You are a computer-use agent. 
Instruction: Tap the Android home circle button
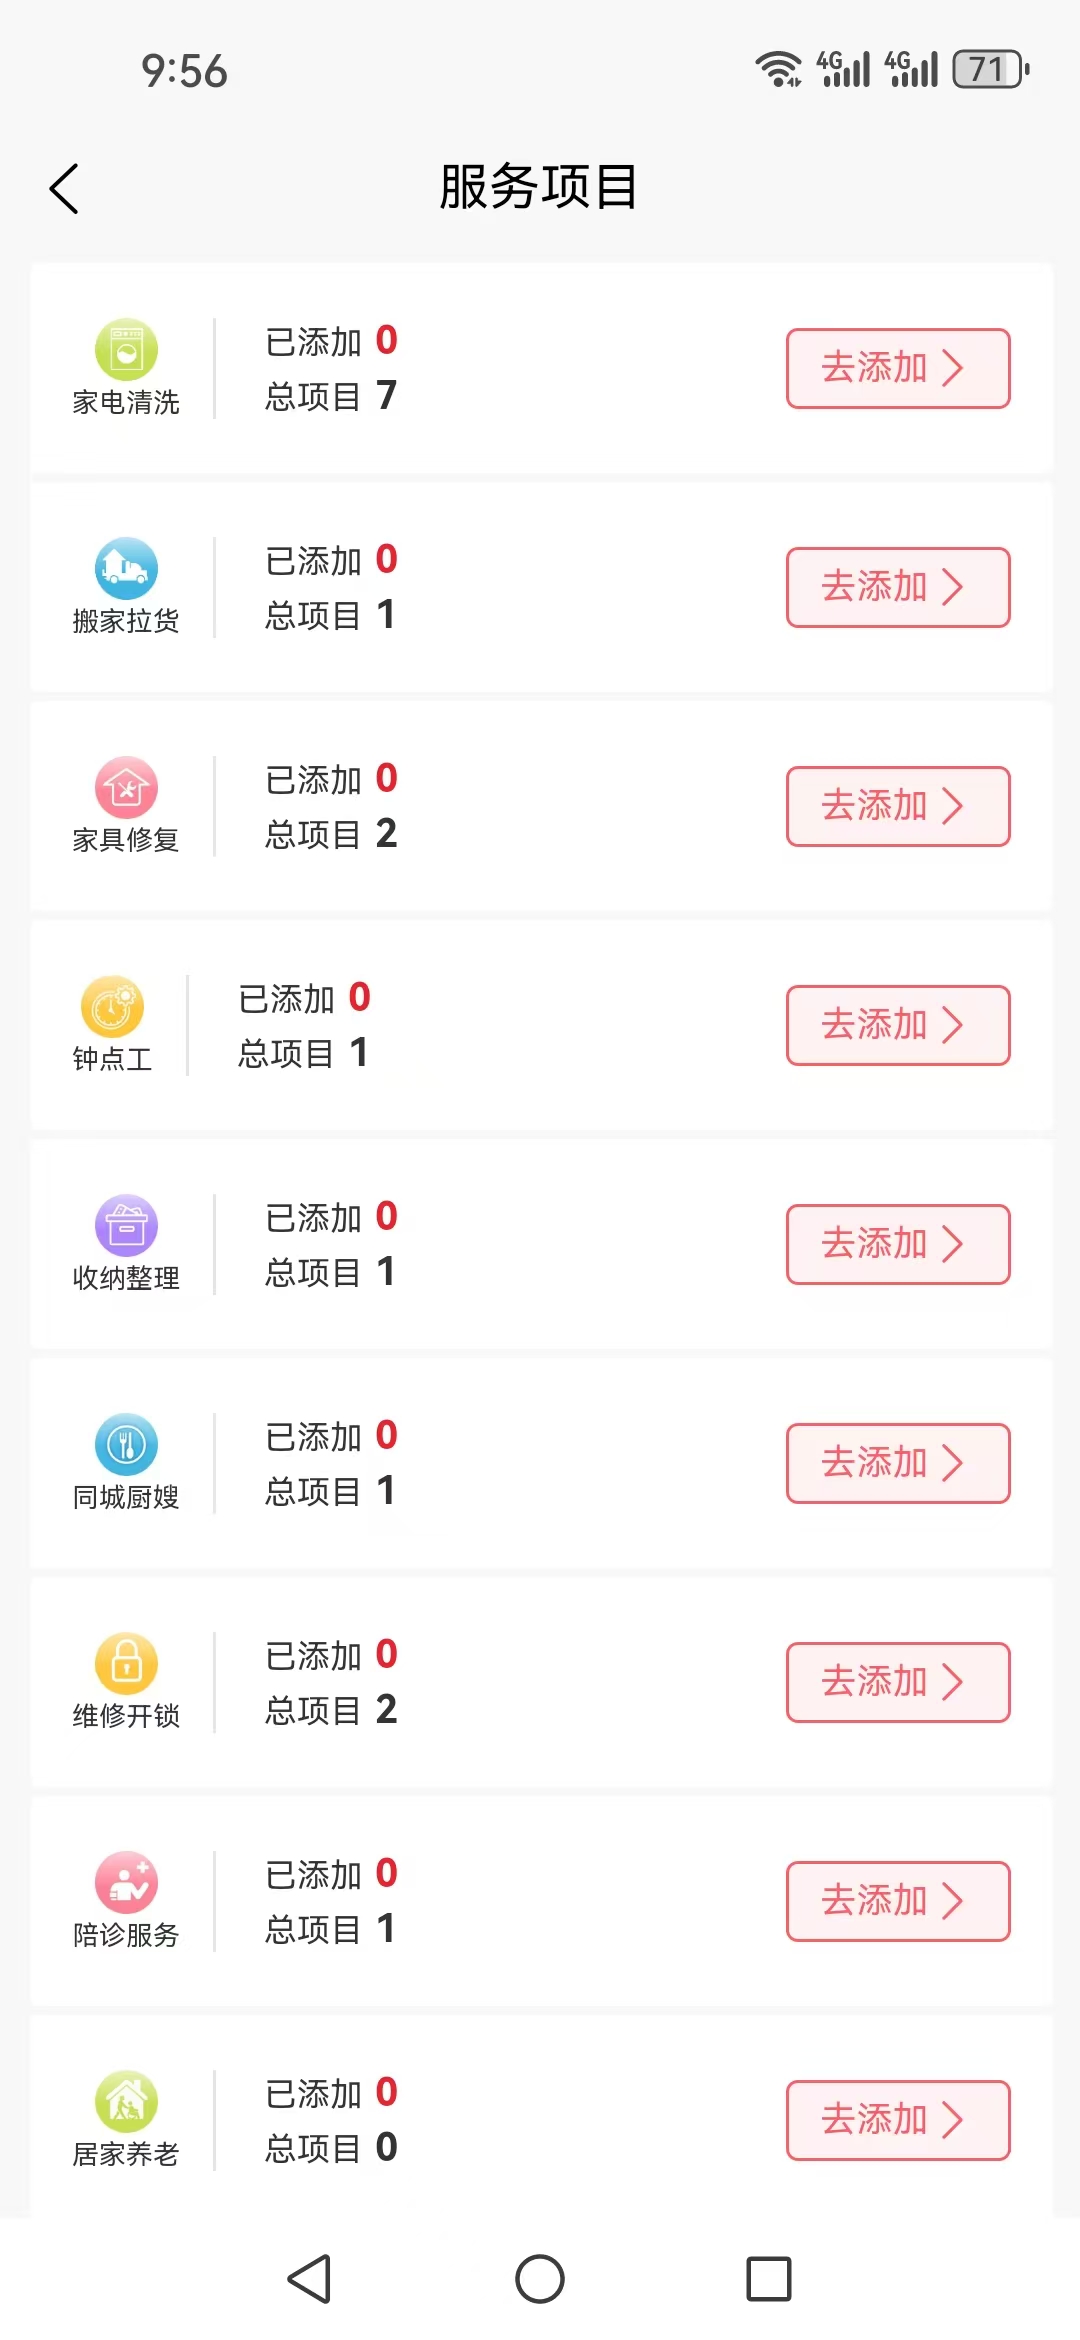pos(540,2279)
